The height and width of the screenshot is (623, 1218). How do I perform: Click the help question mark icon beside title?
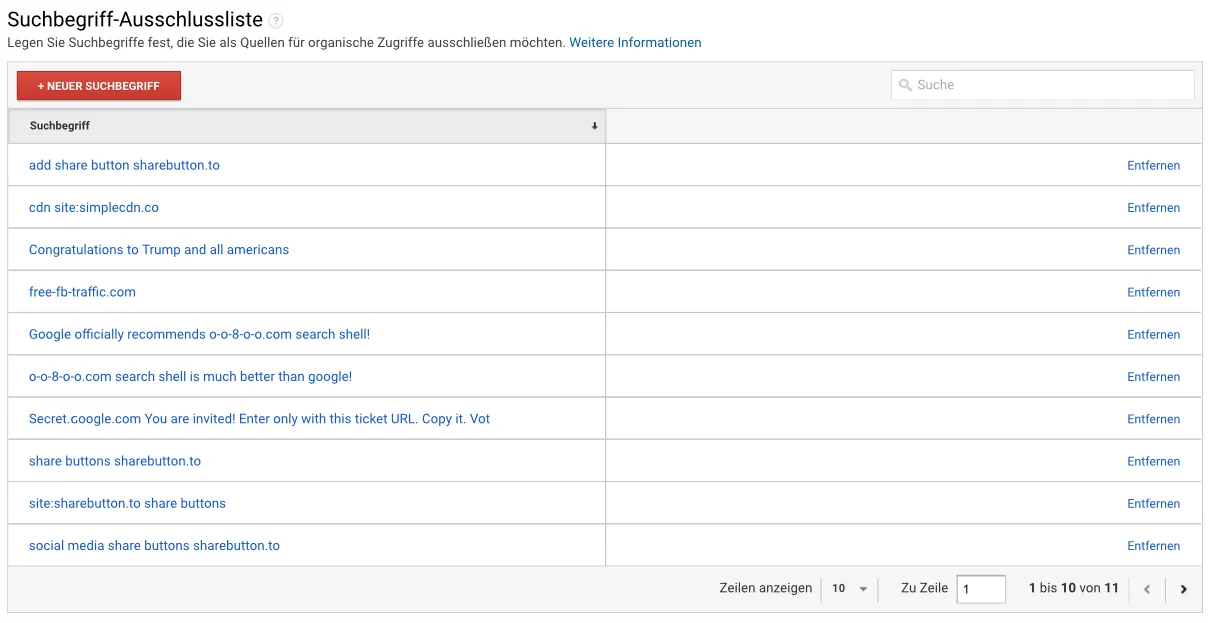click(x=276, y=21)
